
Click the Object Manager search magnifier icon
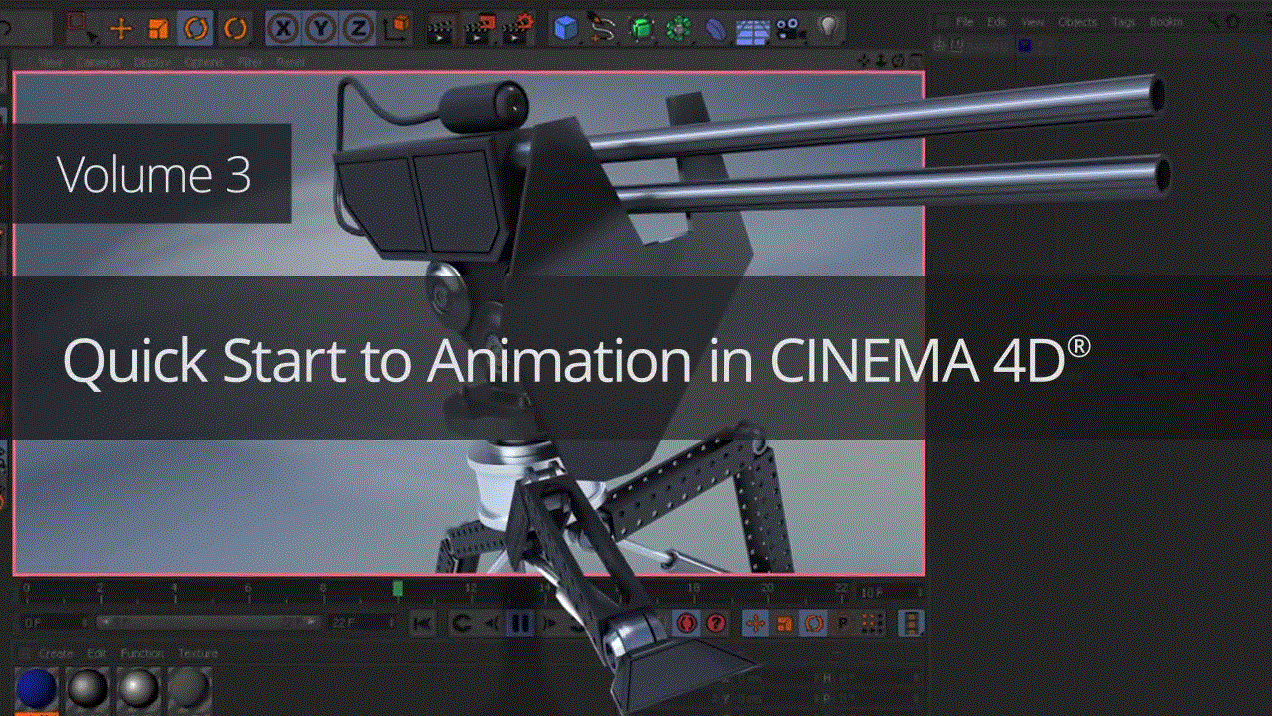(1215, 21)
